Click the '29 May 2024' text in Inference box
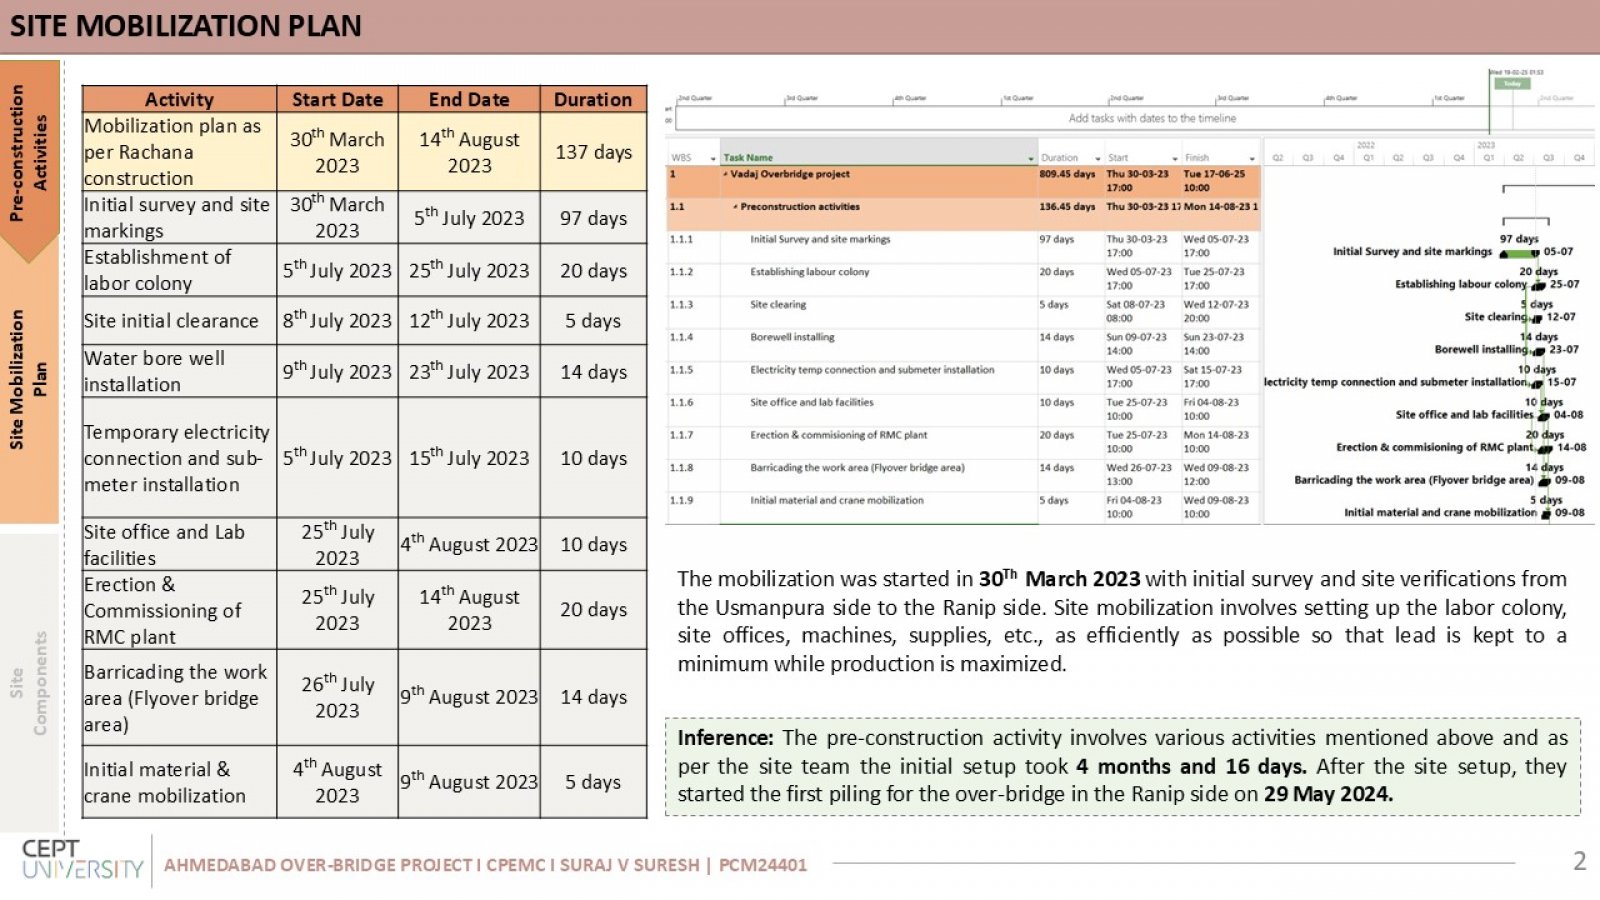The width and height of the screenshot is (1600, 900). click(1327, 794)
